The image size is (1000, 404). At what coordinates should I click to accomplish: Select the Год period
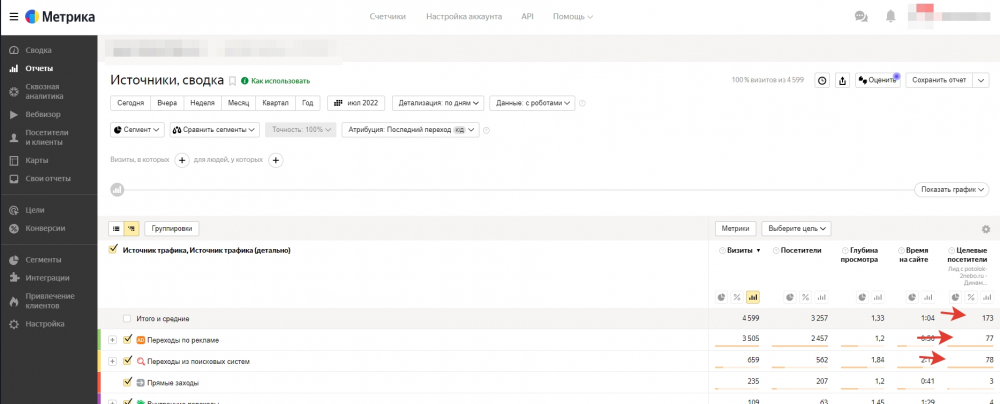[307, 103]
